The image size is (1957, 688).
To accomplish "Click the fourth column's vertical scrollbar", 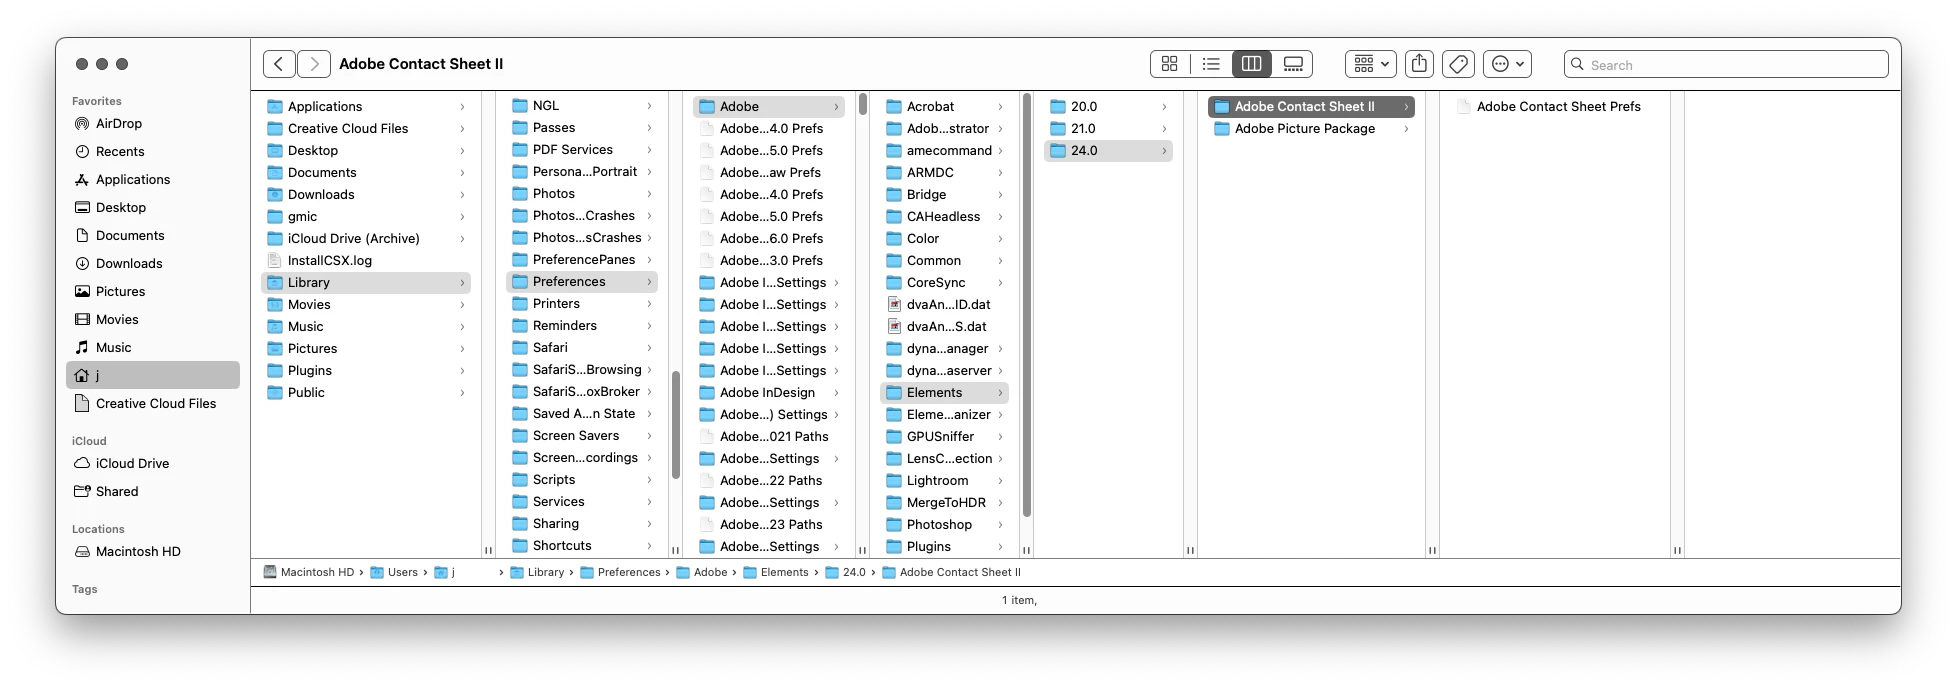I will [1027, 305].
